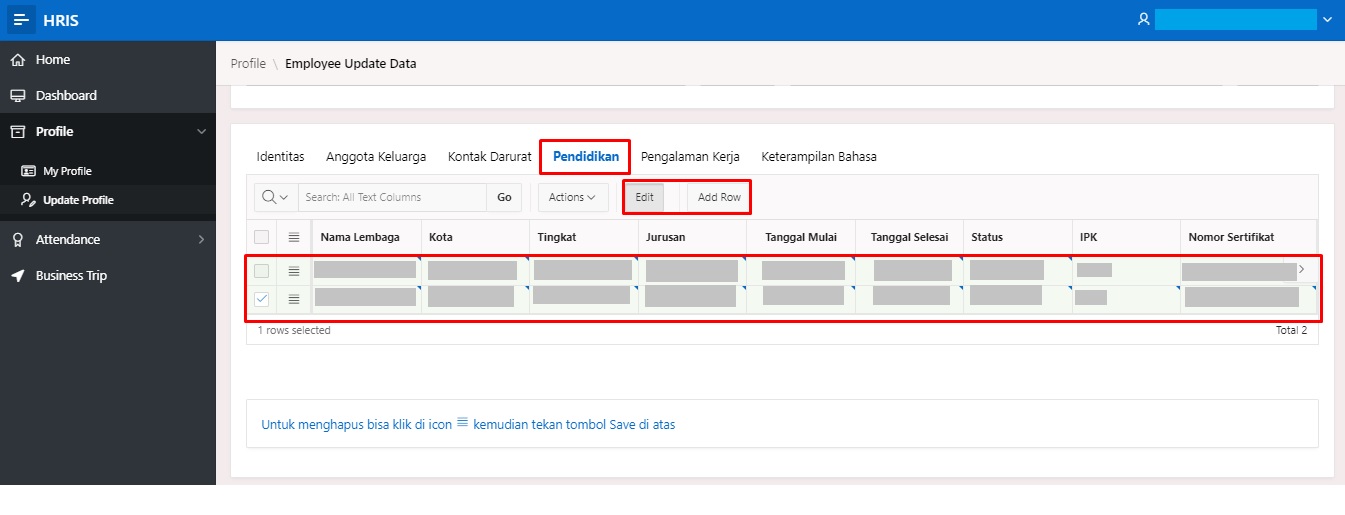The height and width of the screenshot is (515, 1345).
Task: Switch to the Identitas tab
Action: point(281,157)
